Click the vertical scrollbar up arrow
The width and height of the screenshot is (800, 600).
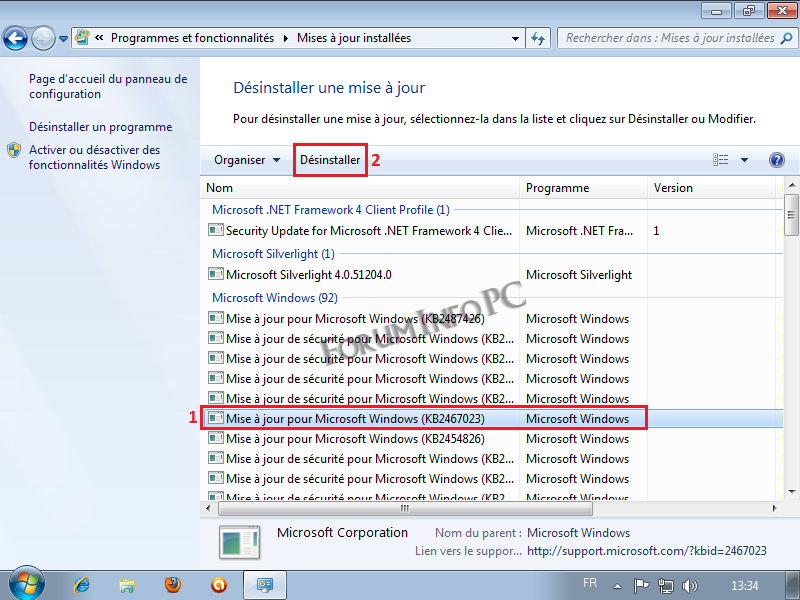(x=791, y=185)
